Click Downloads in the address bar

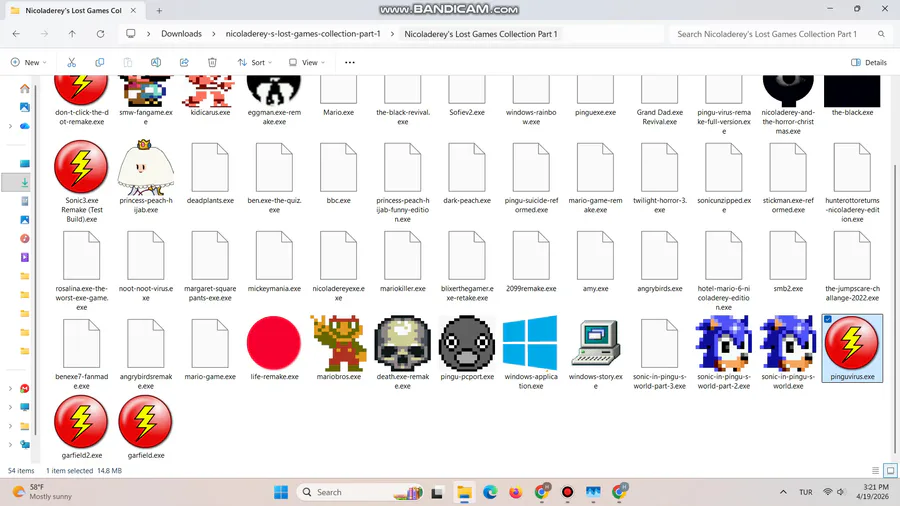click(181, 34)
